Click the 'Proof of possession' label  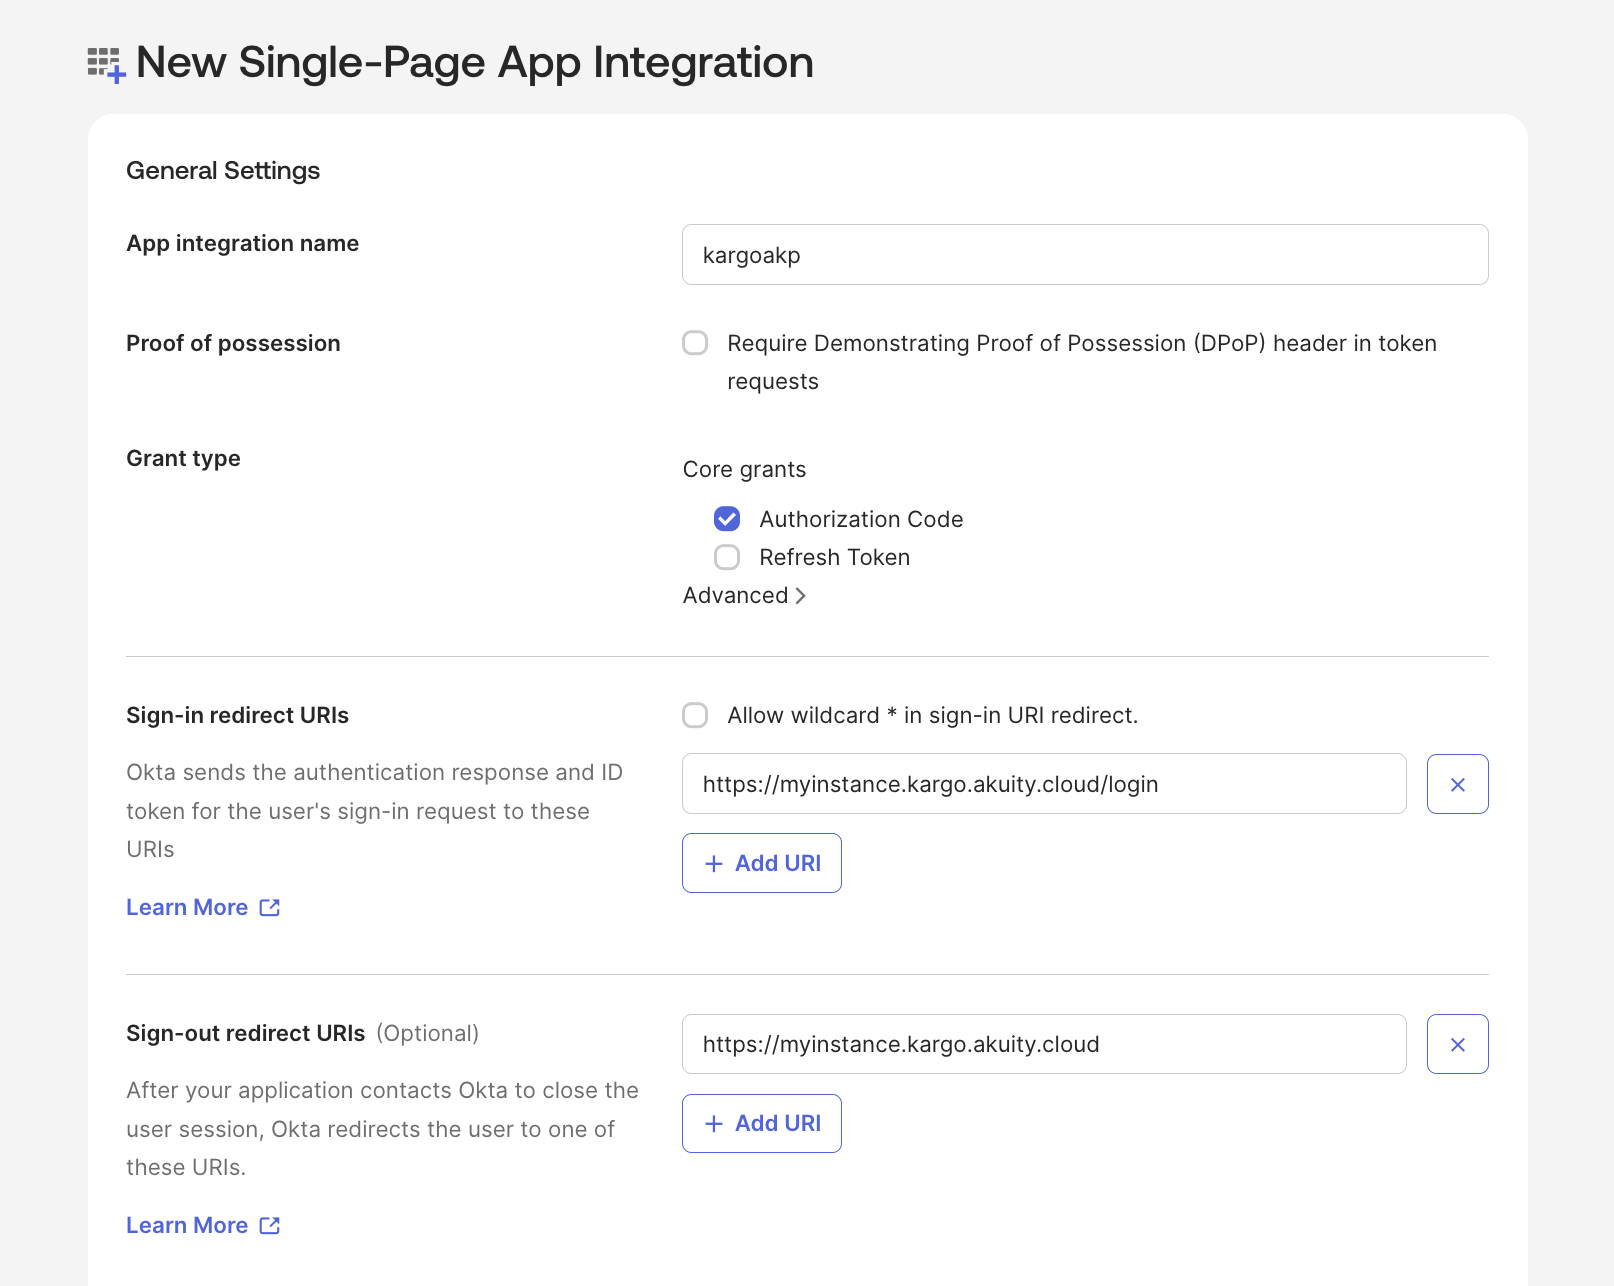tap(233, 343)
